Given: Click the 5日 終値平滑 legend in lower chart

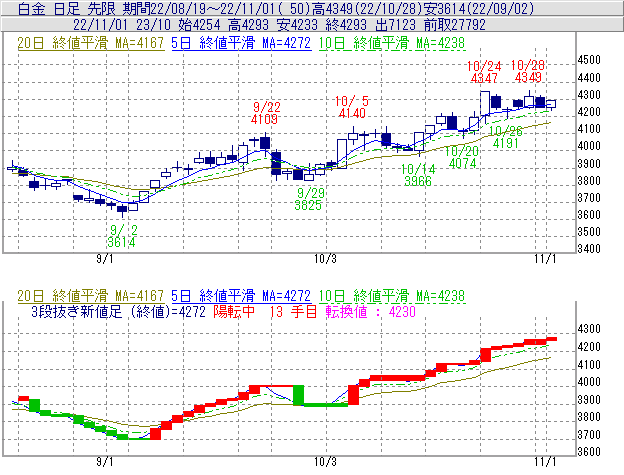Looking at the screenshot, I should pyautogui.click(x=241, y=296).
